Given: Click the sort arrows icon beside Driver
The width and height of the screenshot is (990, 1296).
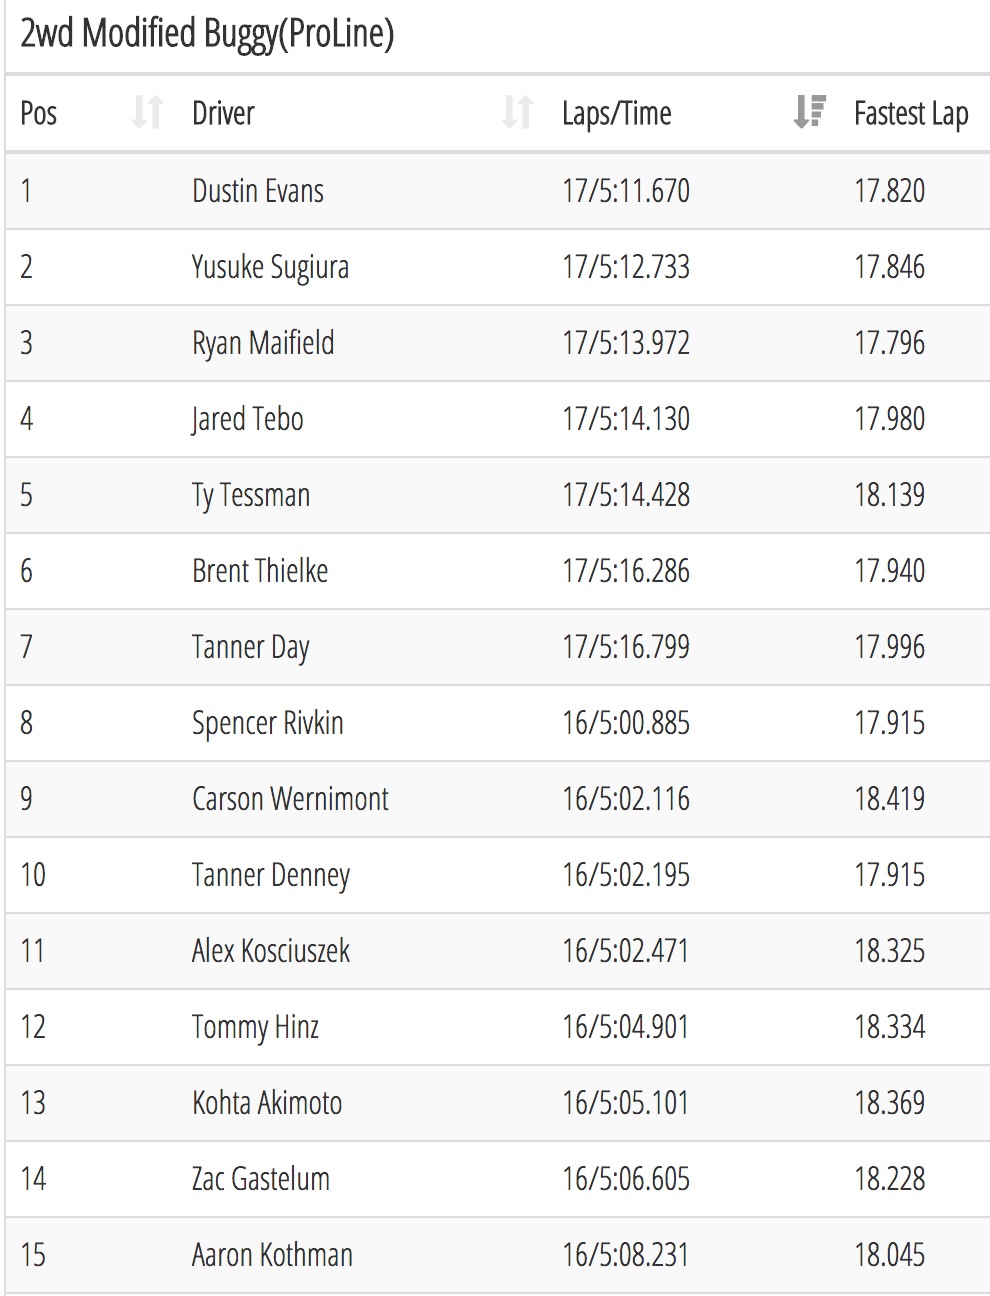Looking at the screenshot, I should (x=517, y=113).
